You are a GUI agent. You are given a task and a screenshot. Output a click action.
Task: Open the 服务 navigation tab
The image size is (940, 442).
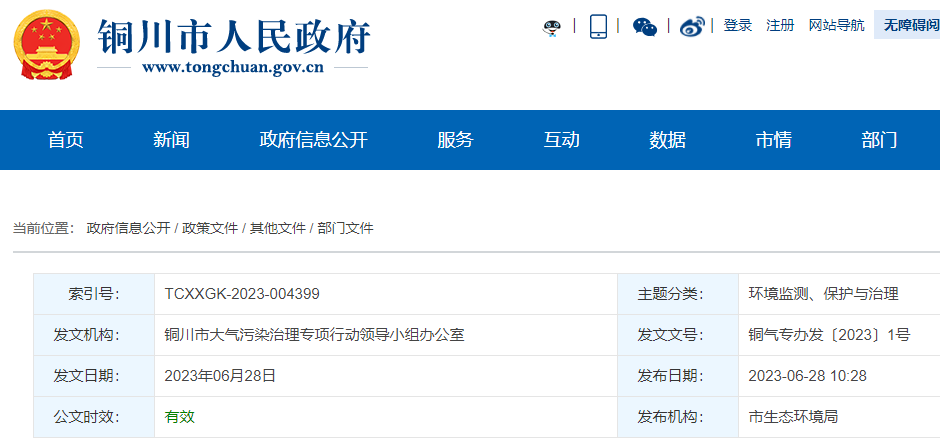coord(455,140)
